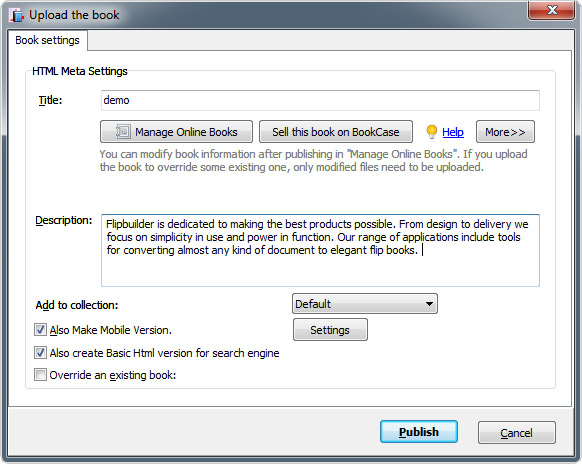Expand more options with More>> button
Image resolution: width=582 pixels, height=464 pixels.
click(x=505, y=132)
